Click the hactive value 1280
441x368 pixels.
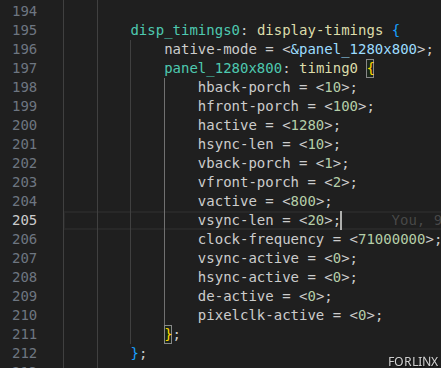click(x=307, y=125)
